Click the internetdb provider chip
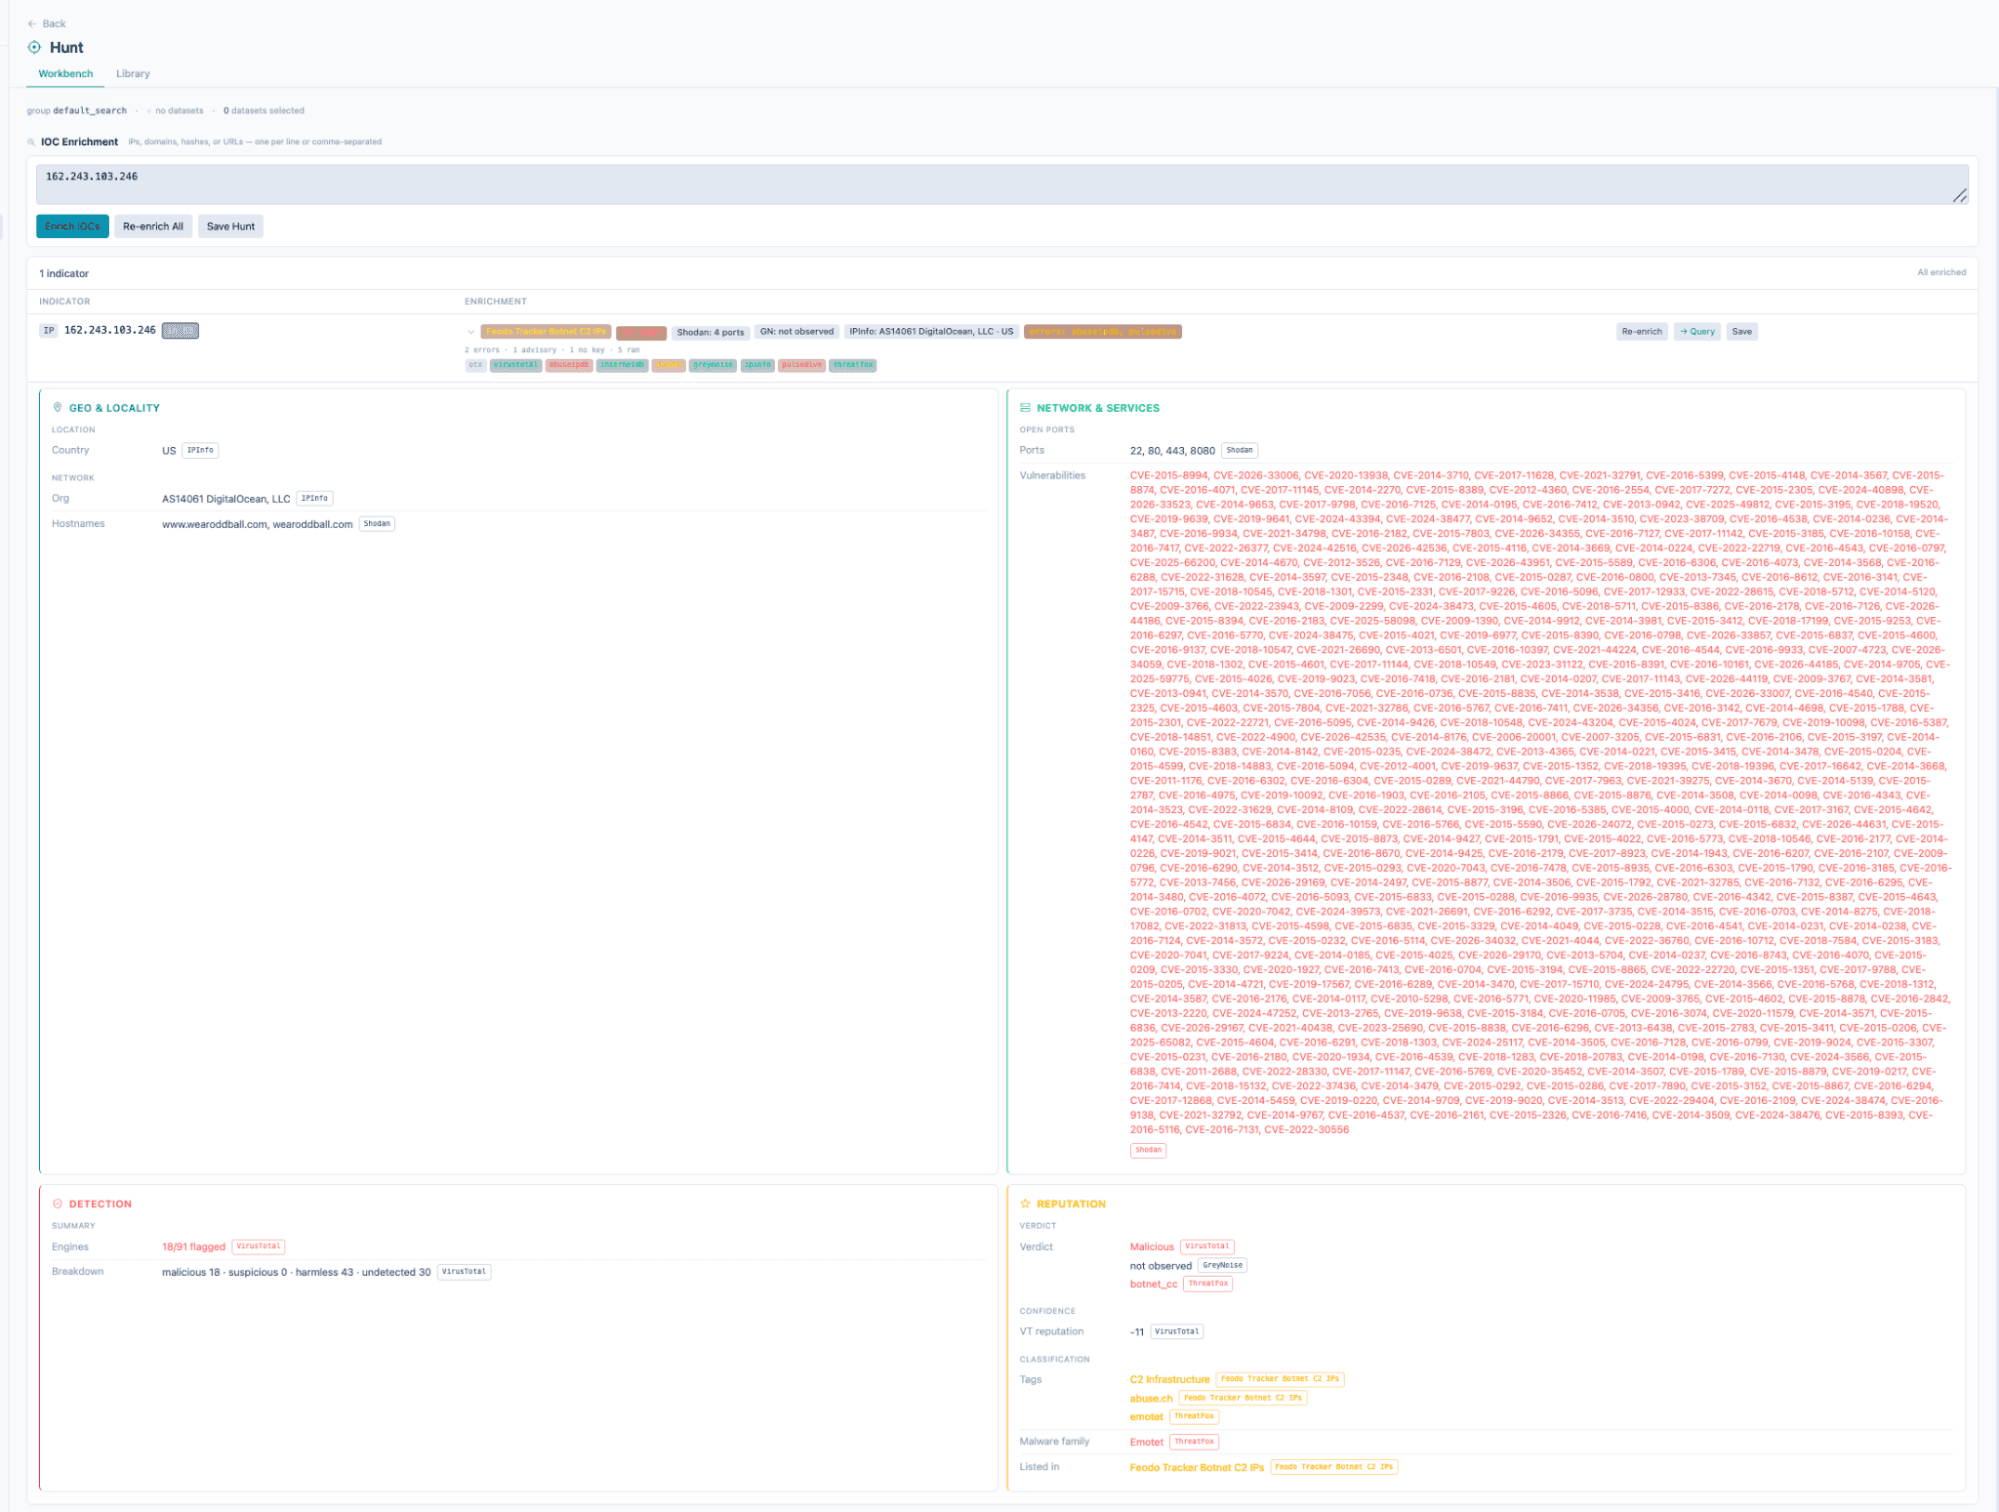 point(622,365)
